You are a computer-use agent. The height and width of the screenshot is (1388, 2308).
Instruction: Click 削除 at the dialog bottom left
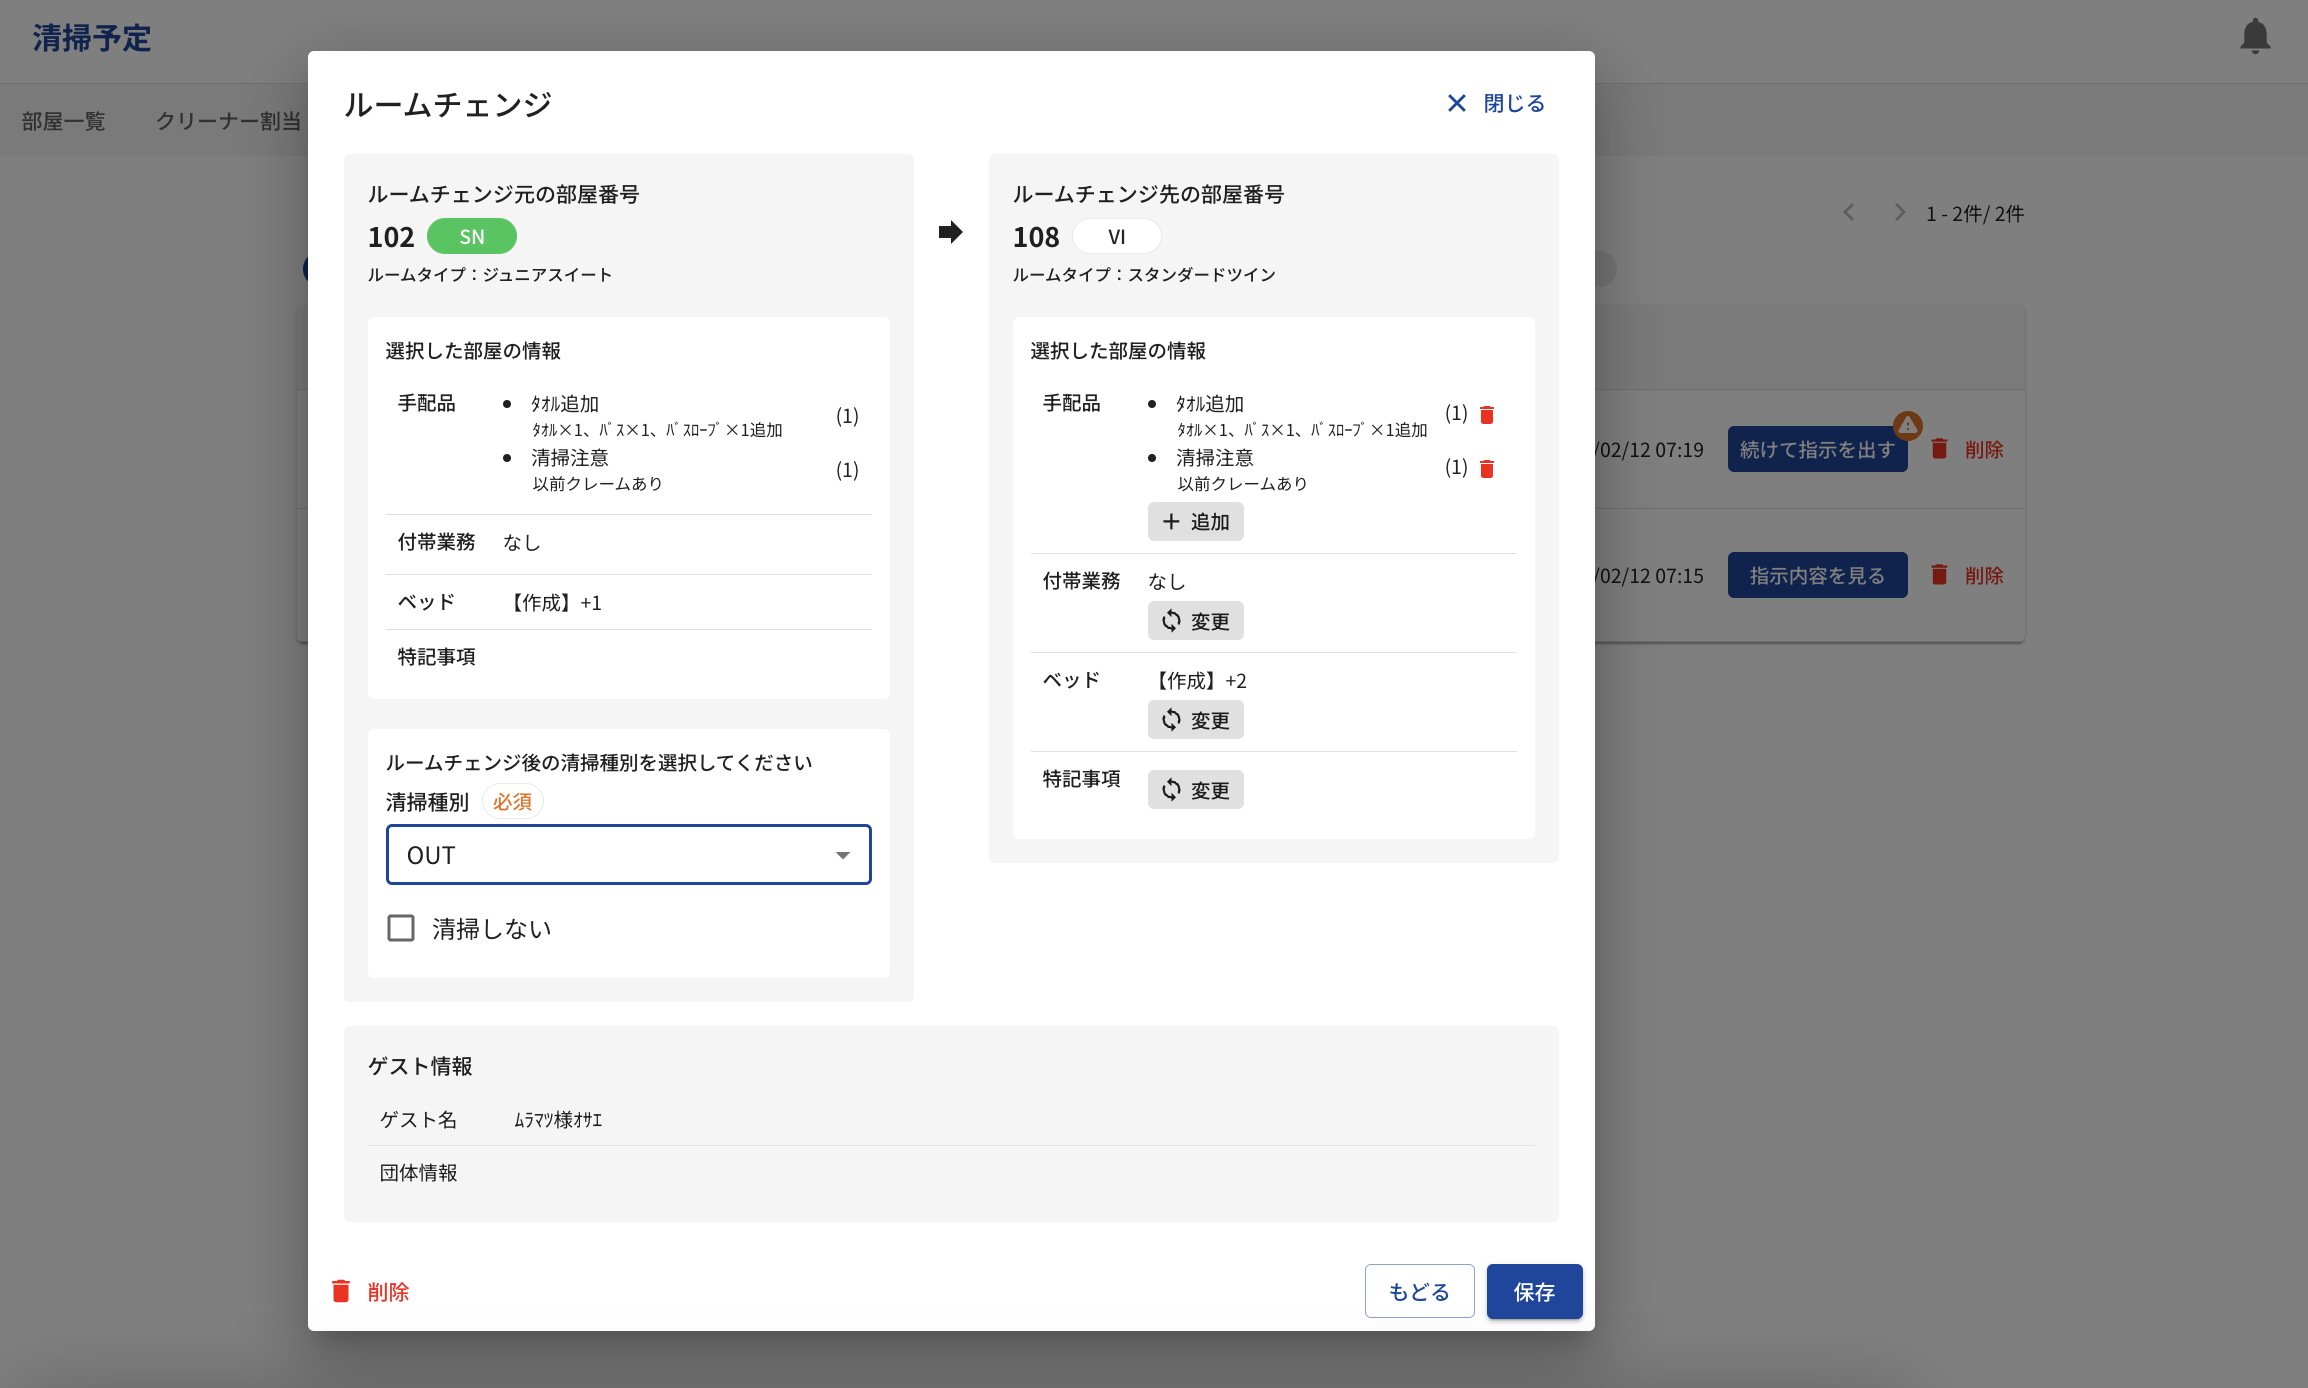[x=370, y=1291]
